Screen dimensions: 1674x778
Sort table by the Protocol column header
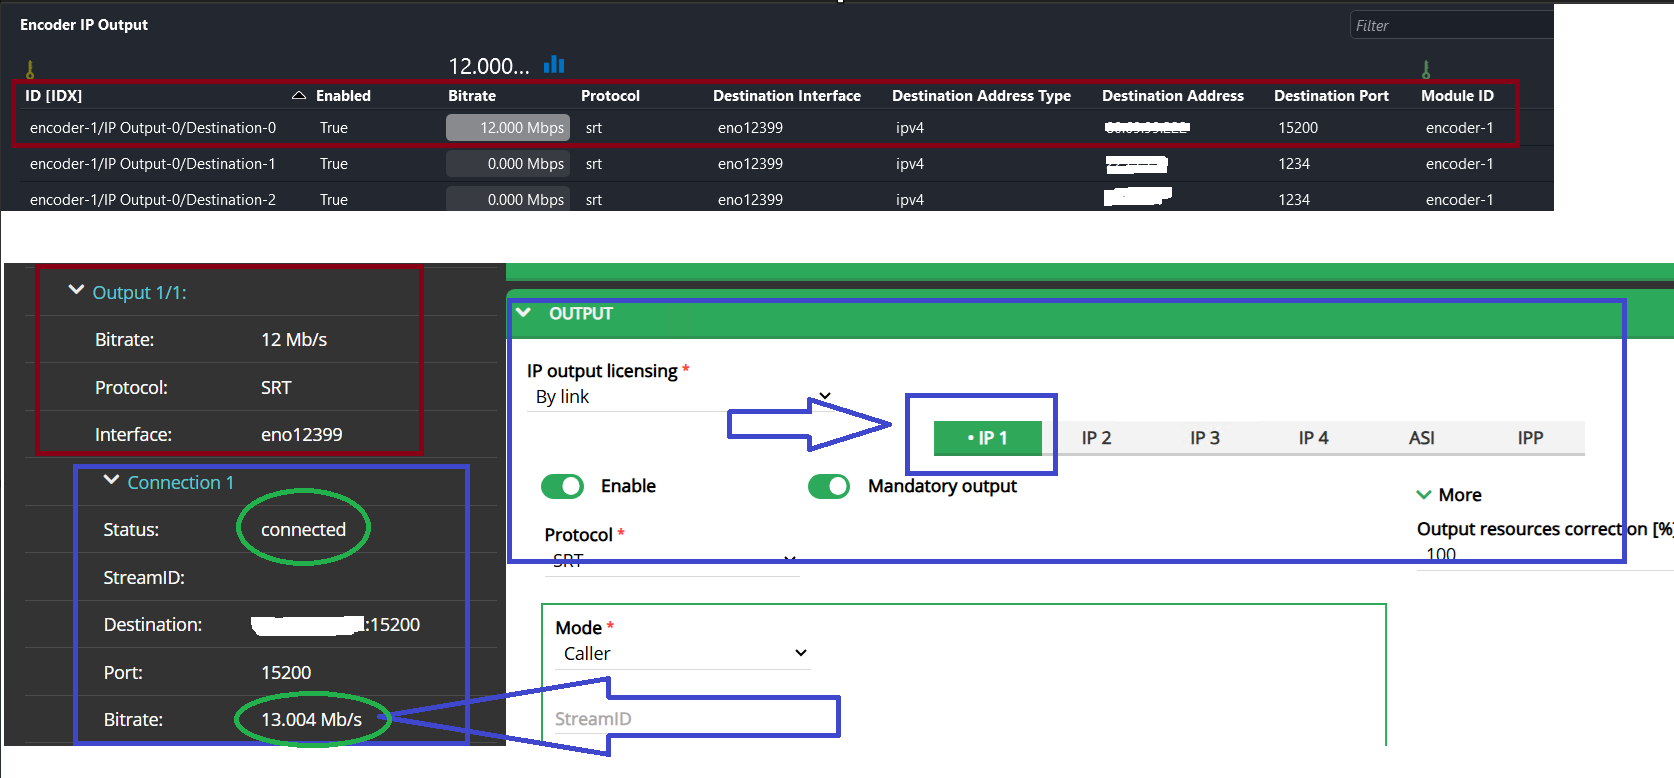(x=610, y=96)
